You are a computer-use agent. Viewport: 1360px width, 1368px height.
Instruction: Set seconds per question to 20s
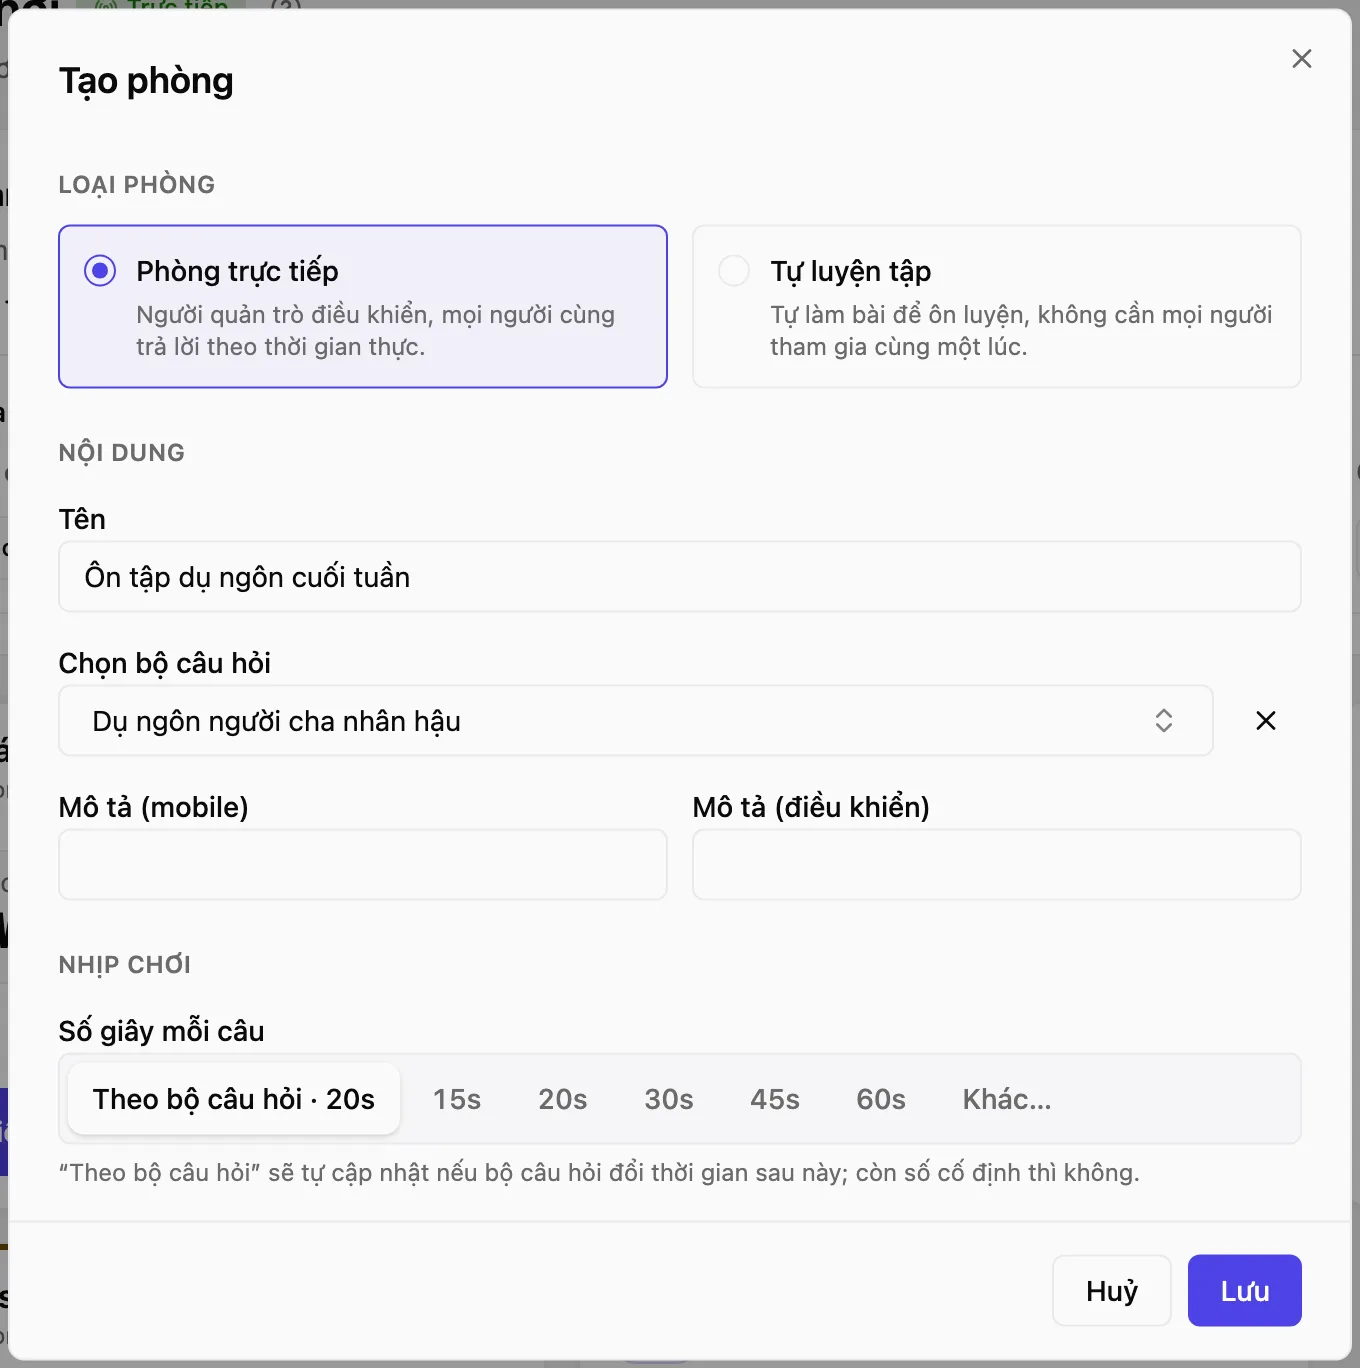click(563, 1099)
